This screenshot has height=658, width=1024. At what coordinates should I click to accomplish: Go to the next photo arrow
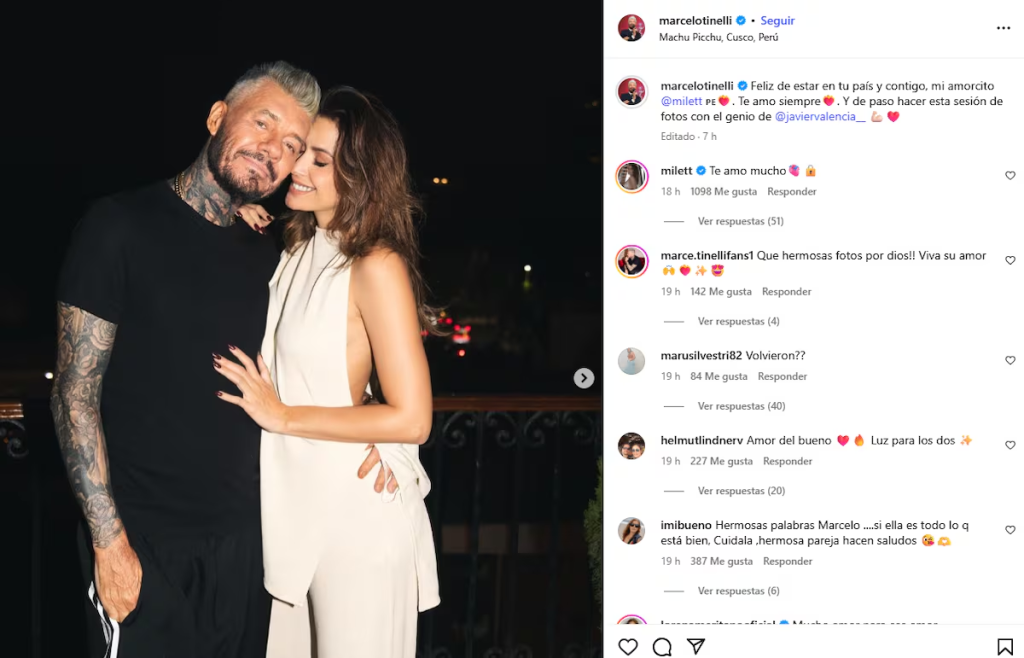[x=584, y=378]
